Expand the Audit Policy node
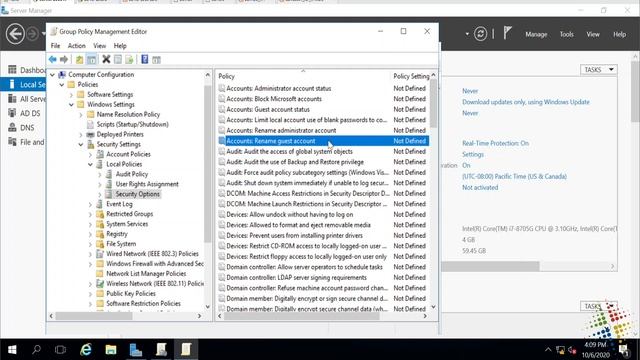This screenshot has width=640, height=360. point(100,174)
